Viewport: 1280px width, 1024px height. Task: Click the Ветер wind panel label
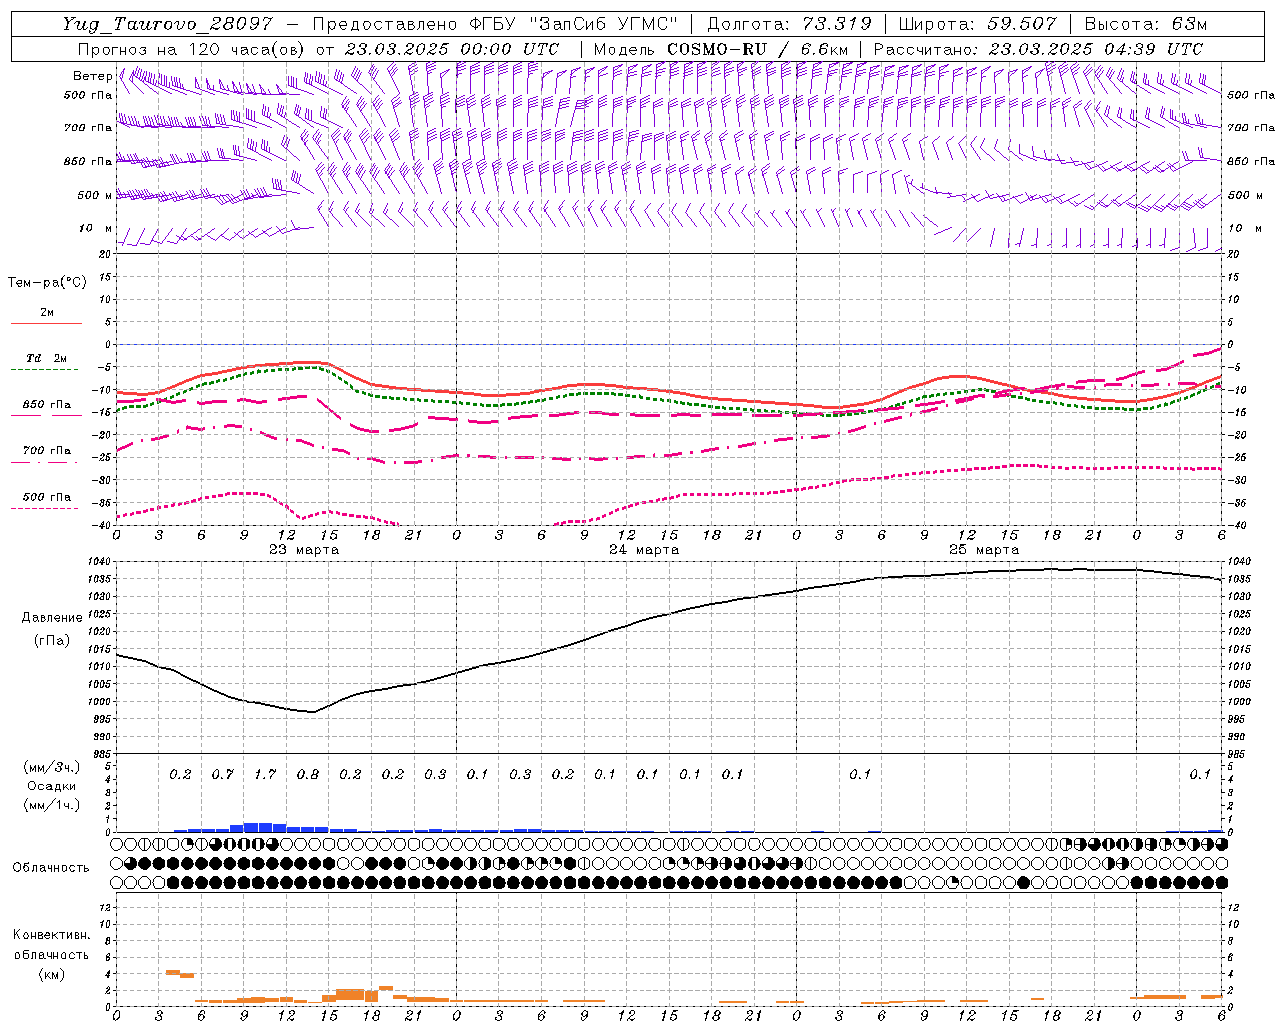[92, 76]
